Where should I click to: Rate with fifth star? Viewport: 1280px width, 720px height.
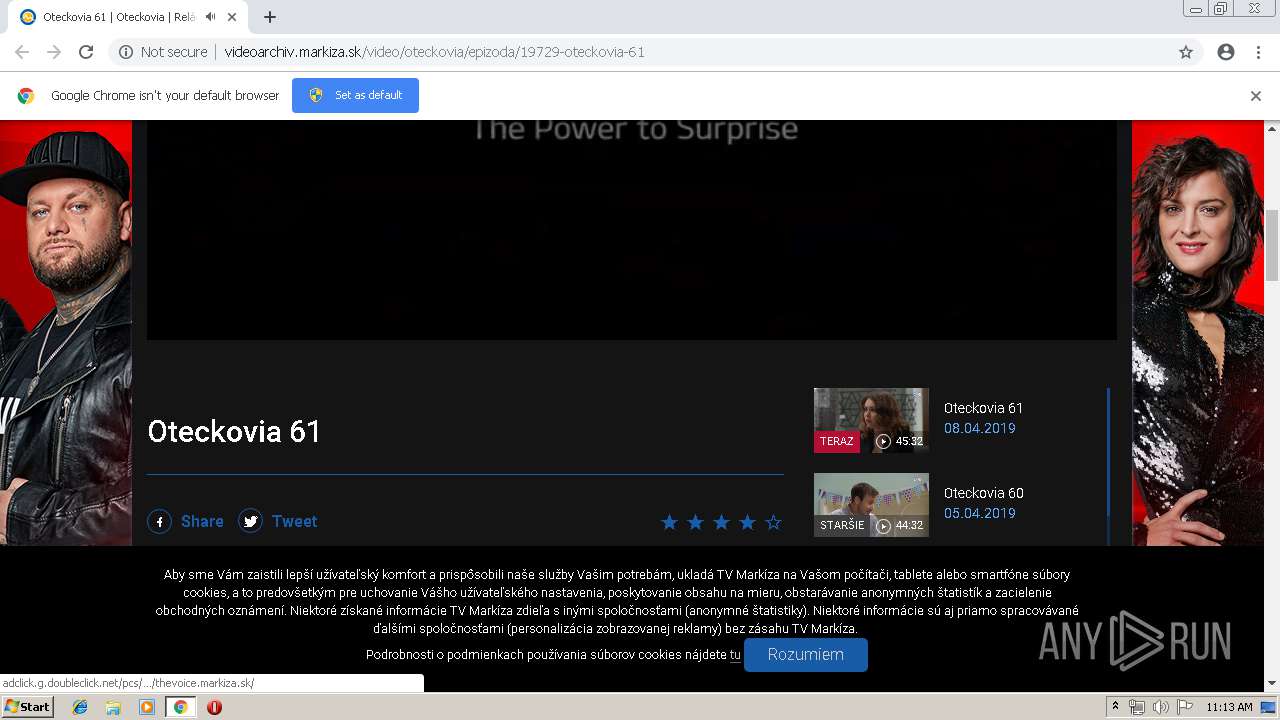click(773, 522)
